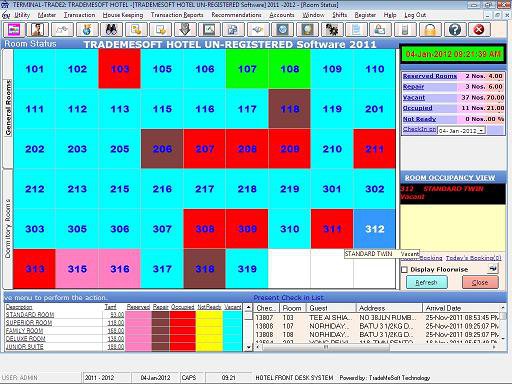Click the binoculars search toolbar icon
This screenshot has width=512, height=384.
click(111, 30)
